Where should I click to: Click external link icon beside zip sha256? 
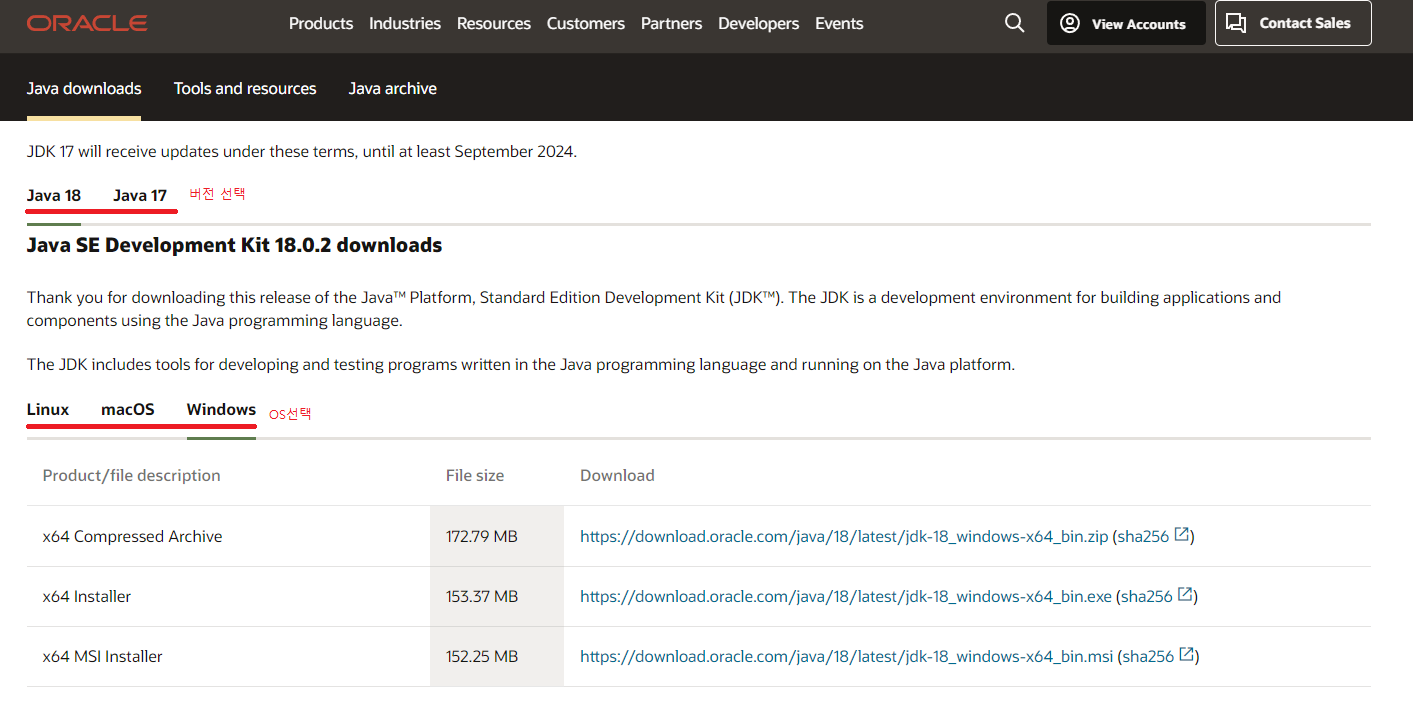[x=1182, y=535]
